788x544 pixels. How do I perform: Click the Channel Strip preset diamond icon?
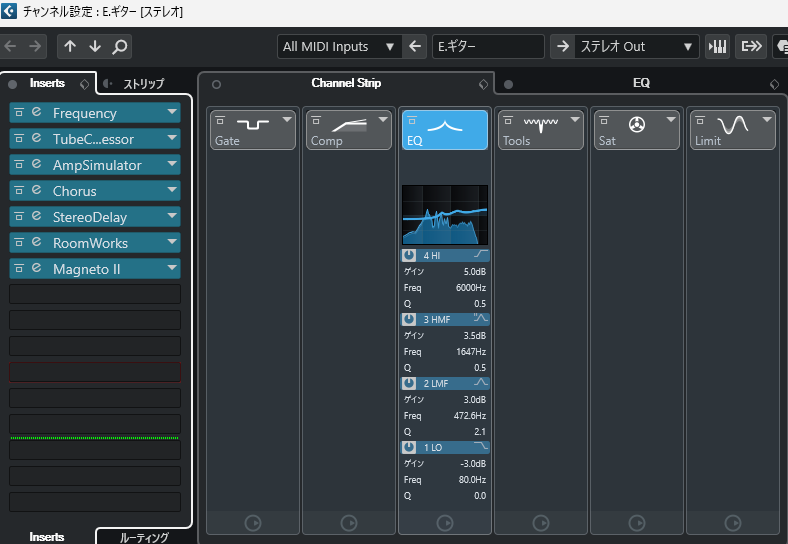pyautogui.click(x=483, y=84)
